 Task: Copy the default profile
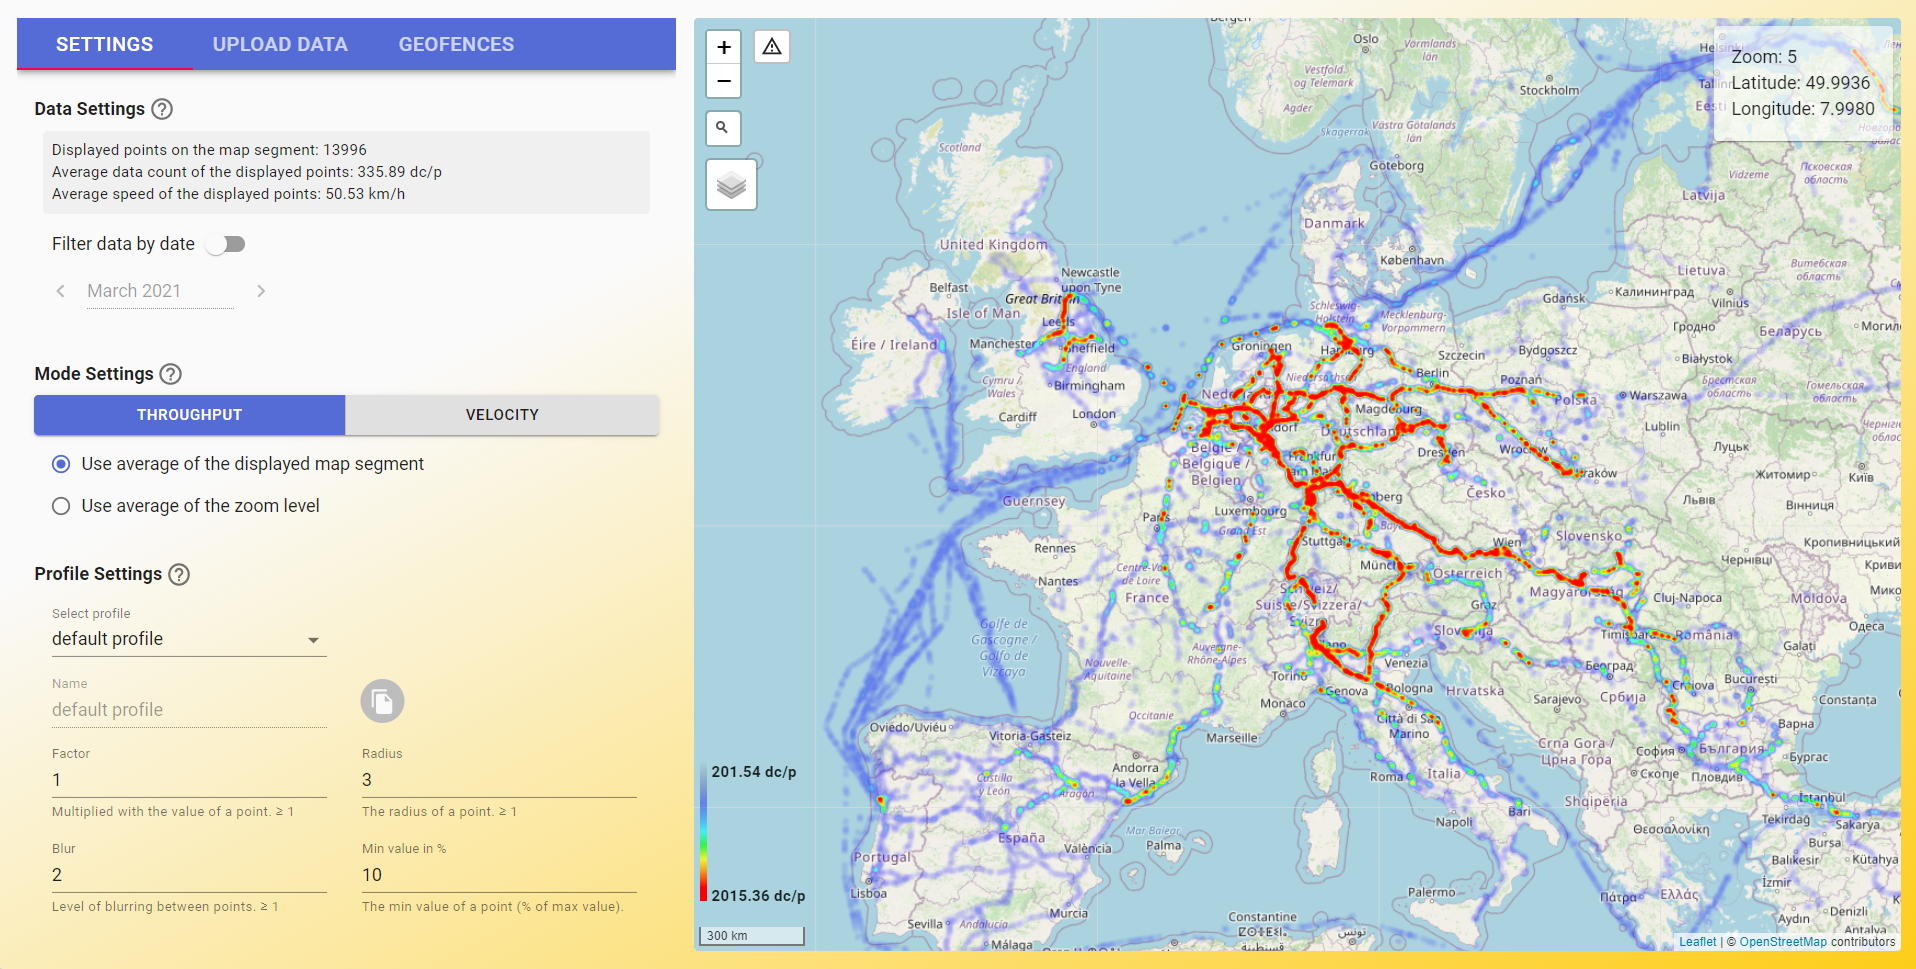tap(382, 701)
